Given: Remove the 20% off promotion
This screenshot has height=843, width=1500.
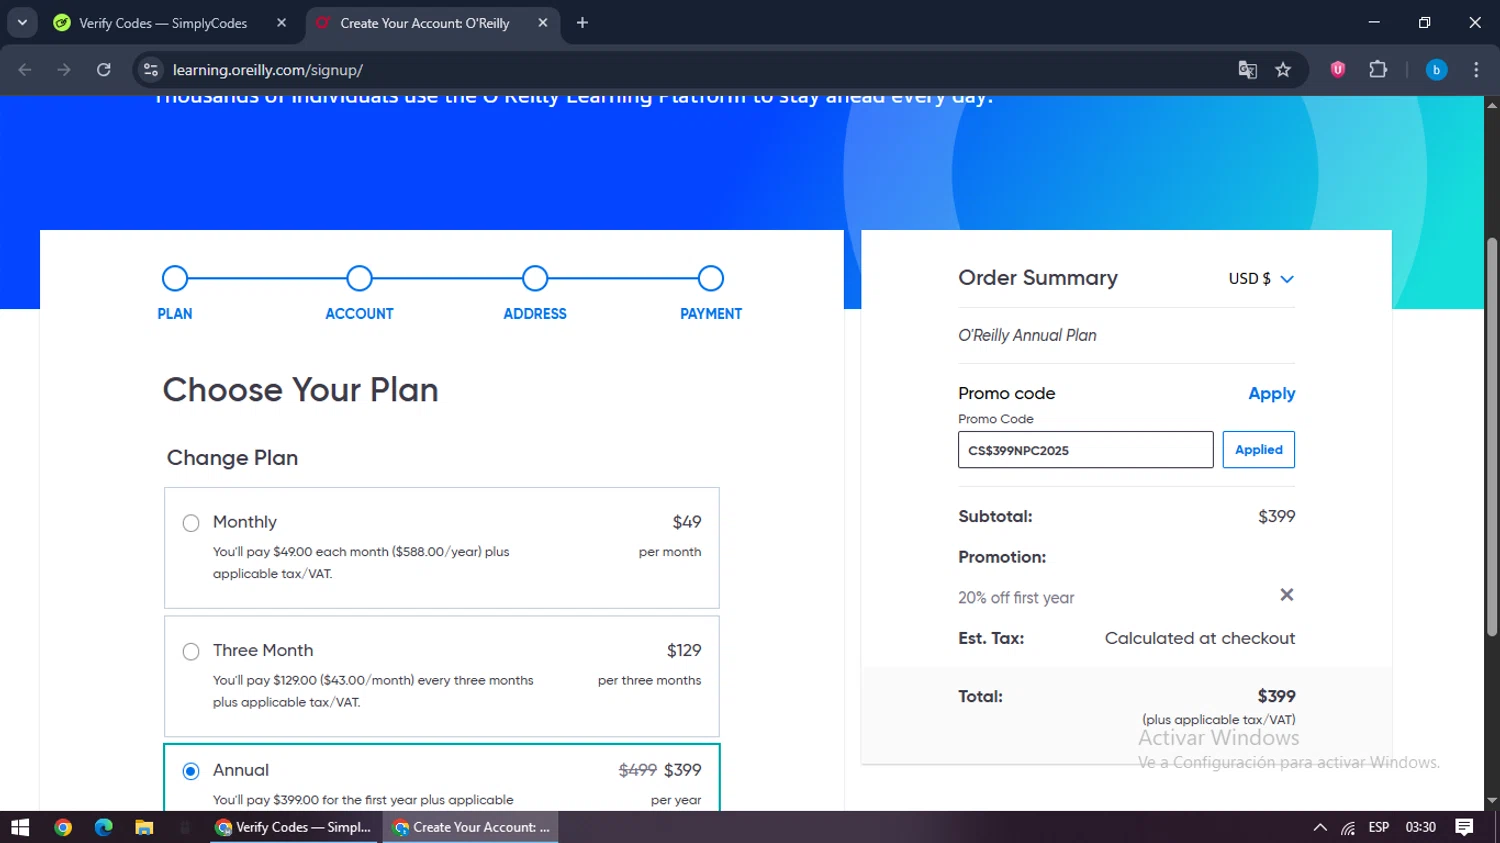Looking at the screenshot, I should (1287, 595).
